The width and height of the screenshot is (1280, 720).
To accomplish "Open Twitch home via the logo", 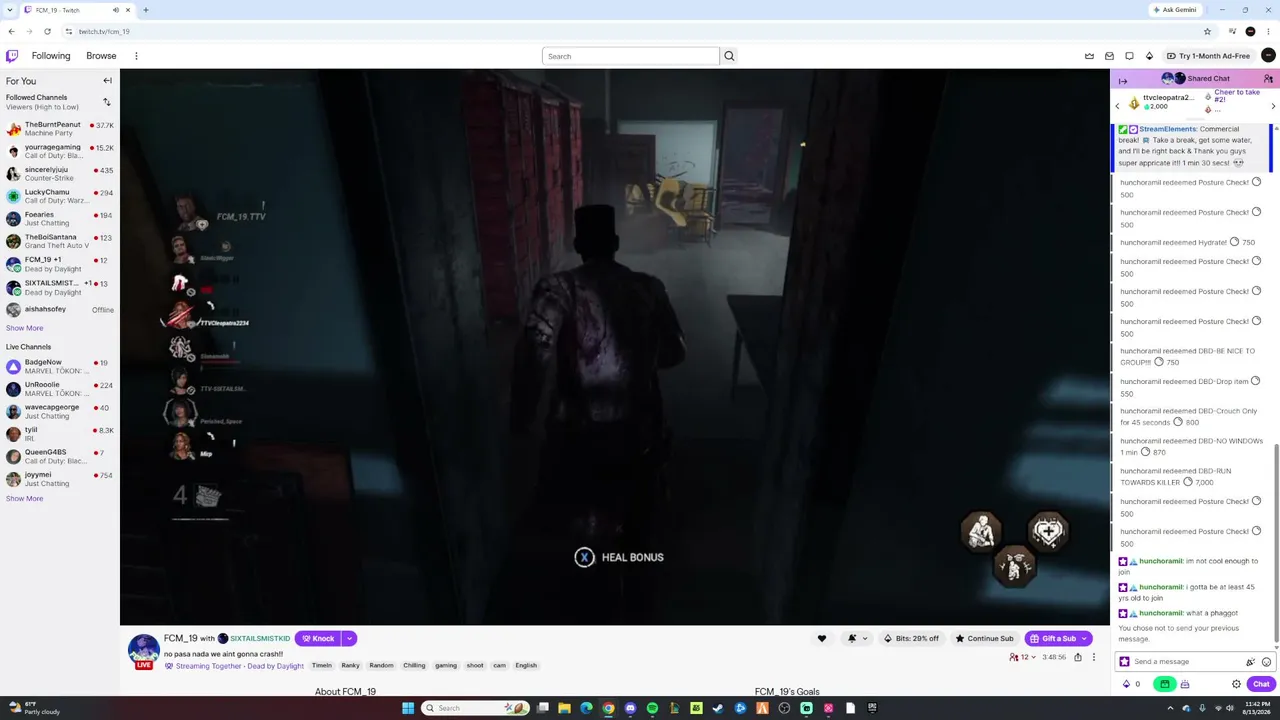I will [12, 56].
